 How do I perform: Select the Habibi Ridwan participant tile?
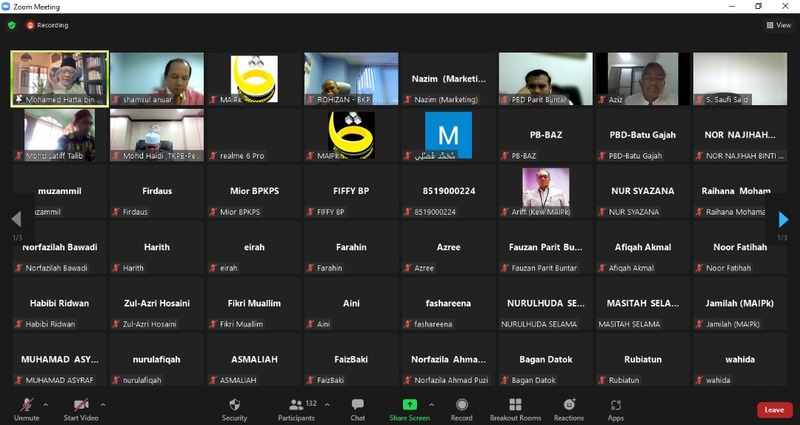(60, 304)
